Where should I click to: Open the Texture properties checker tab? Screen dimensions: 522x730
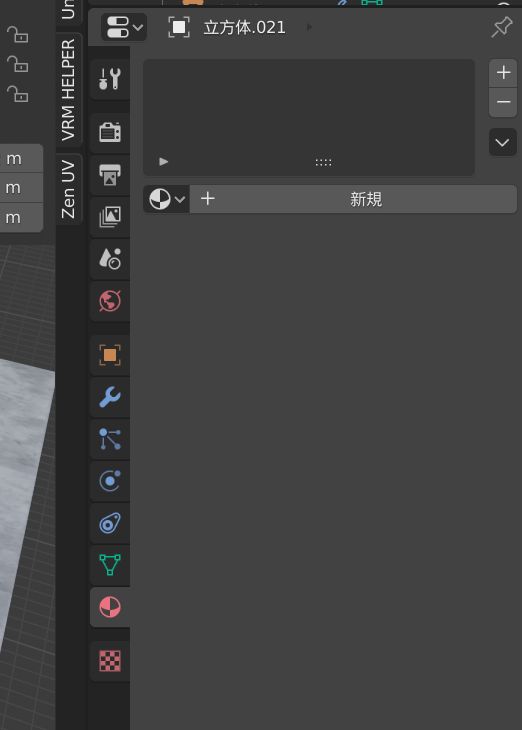[110, 661]
